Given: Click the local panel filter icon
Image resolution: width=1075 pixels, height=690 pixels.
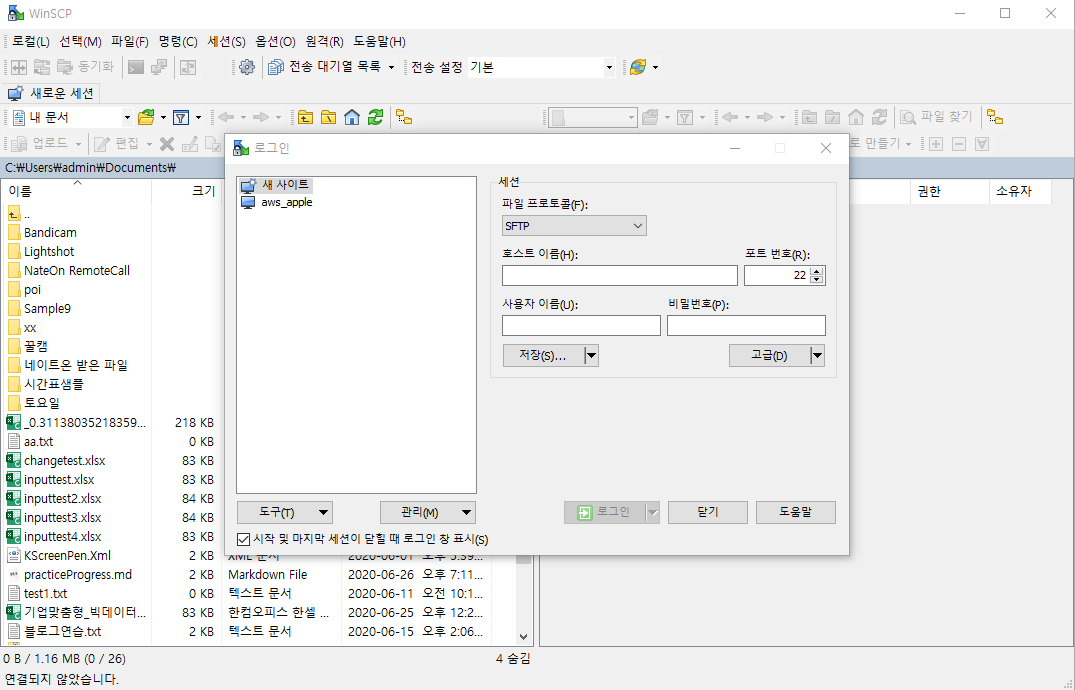Looking at the screenshot, I should point(181,117).
